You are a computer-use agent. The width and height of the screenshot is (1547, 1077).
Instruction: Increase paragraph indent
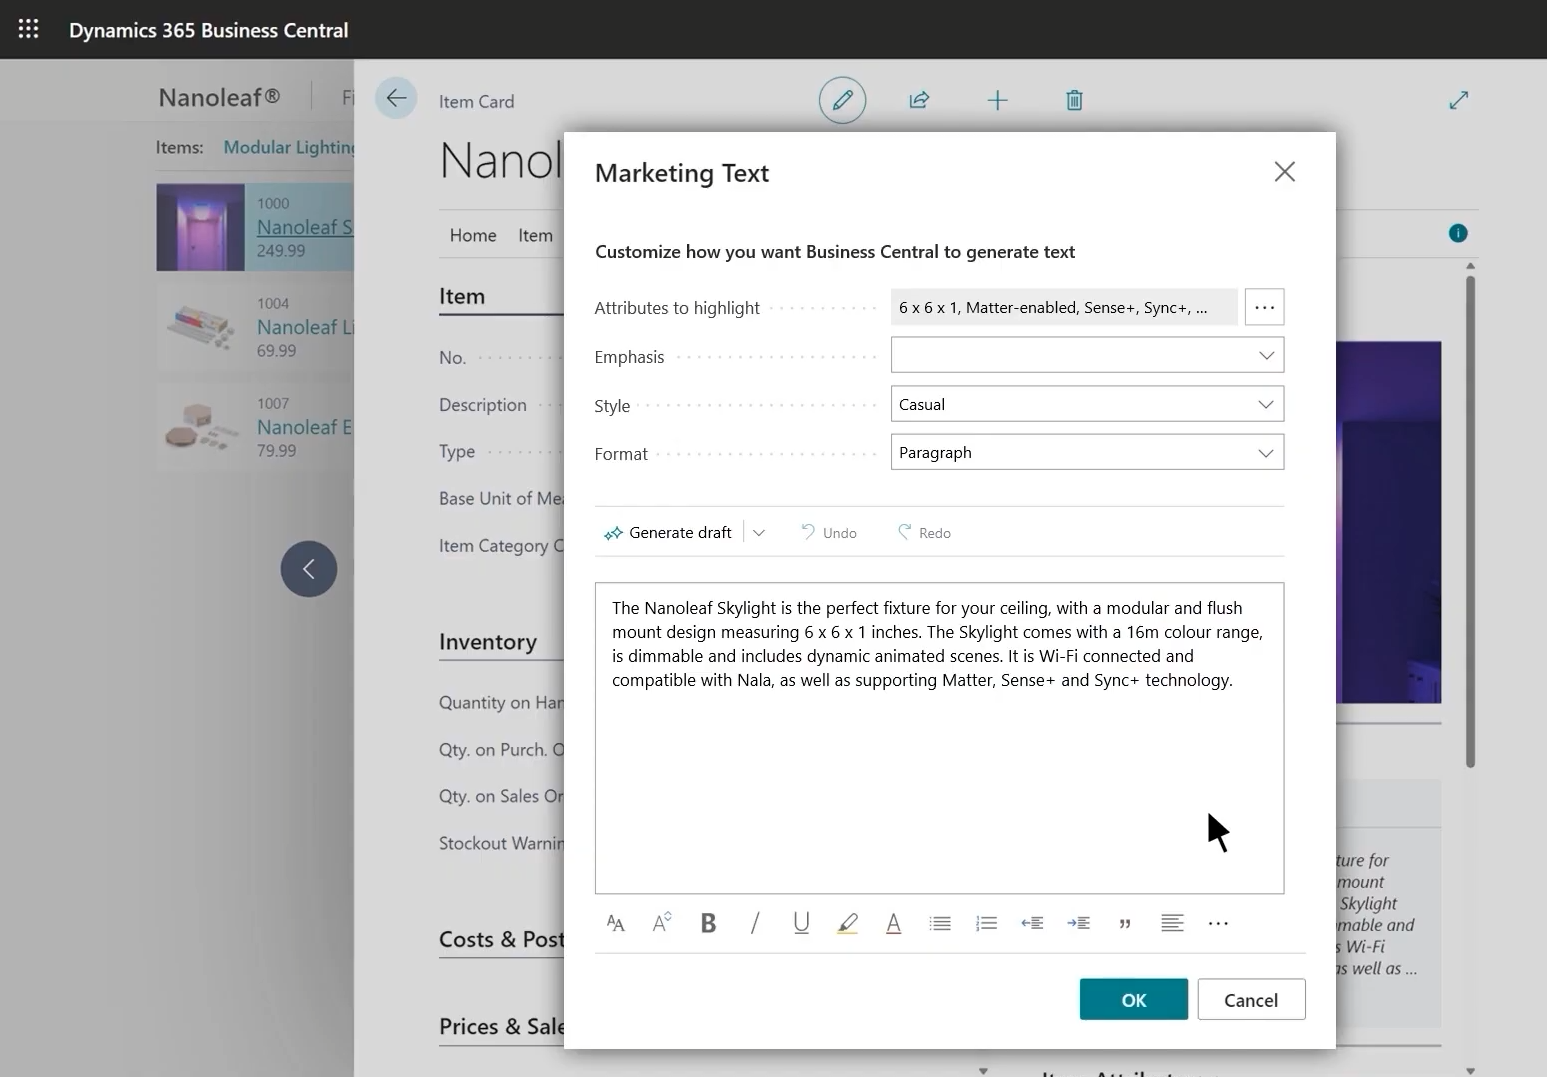click(1078, 923)
